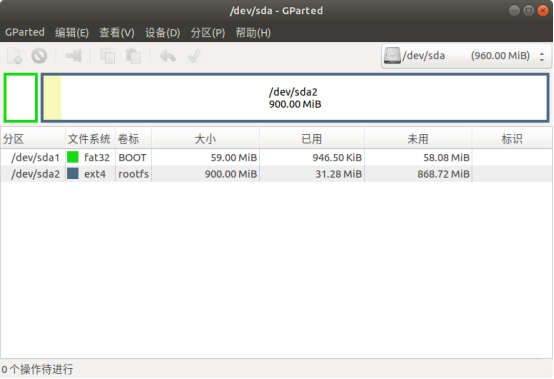Sort by the 大小 column header
Viewport: 554px width, 379px height.
pyautogui.click(x=206, y=139)
